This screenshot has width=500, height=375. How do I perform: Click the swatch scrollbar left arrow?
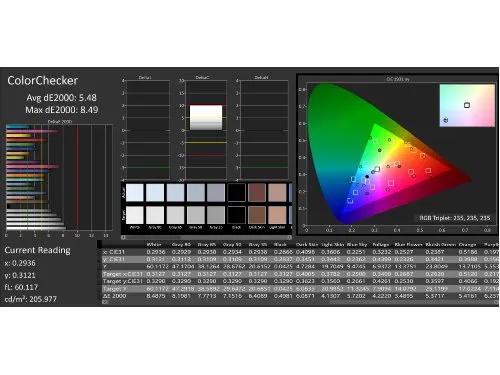123,237
